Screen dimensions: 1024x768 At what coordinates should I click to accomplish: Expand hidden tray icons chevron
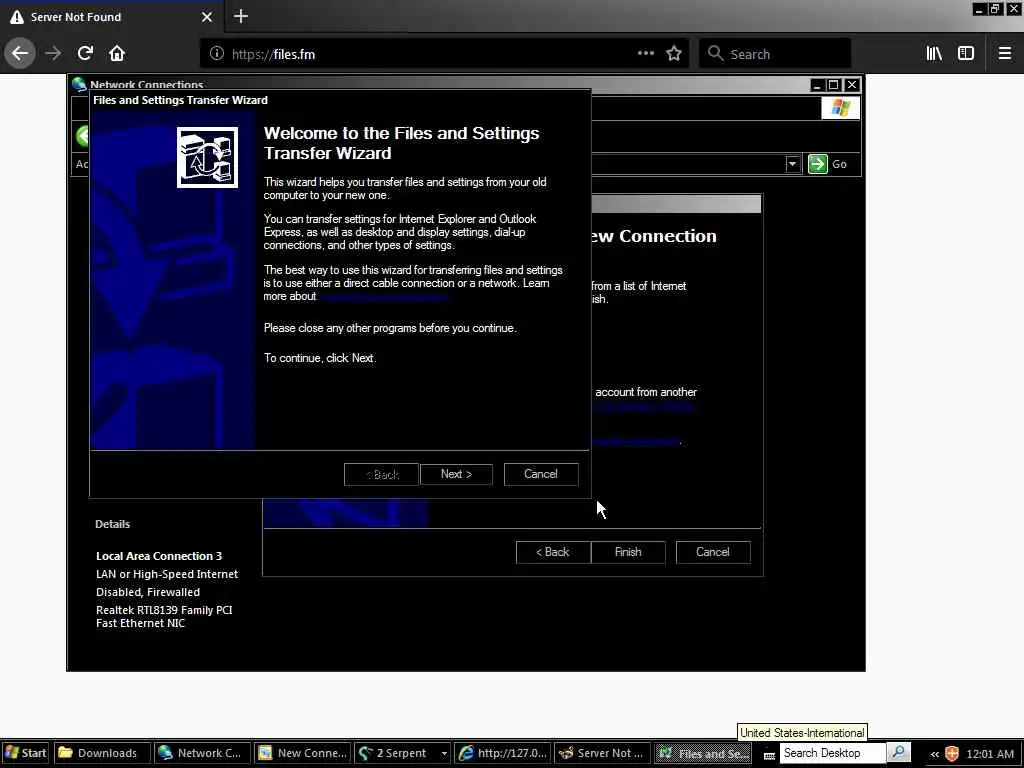point(935,754)
